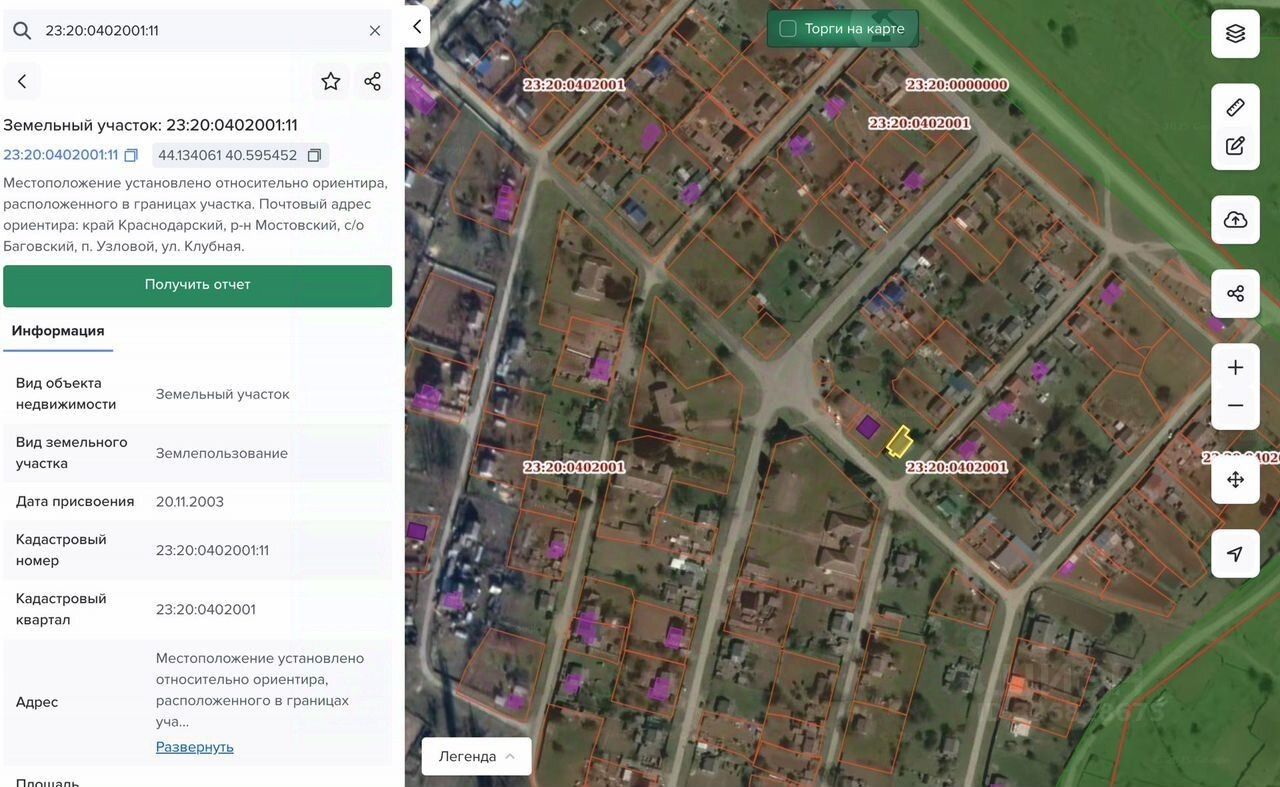
Task: Click the Кадастровый квартал value 23:20:0402001
Action: coord(206,609)
